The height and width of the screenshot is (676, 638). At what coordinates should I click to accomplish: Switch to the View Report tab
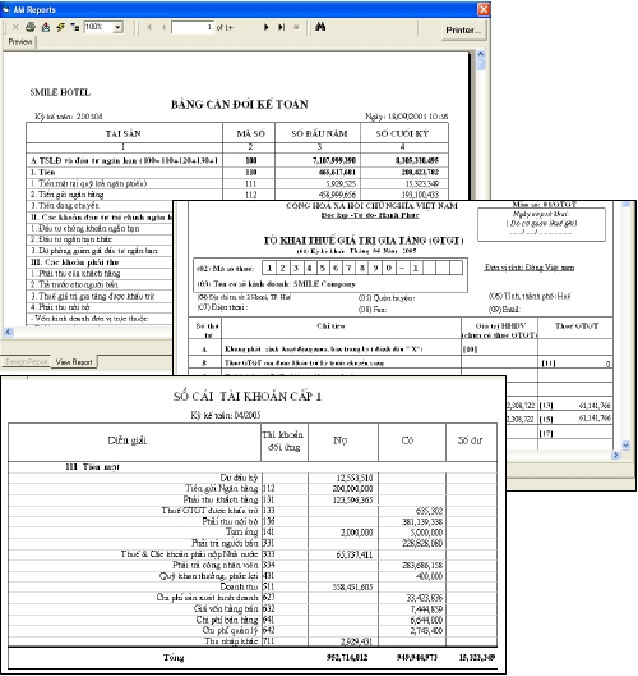click(74, 362)
